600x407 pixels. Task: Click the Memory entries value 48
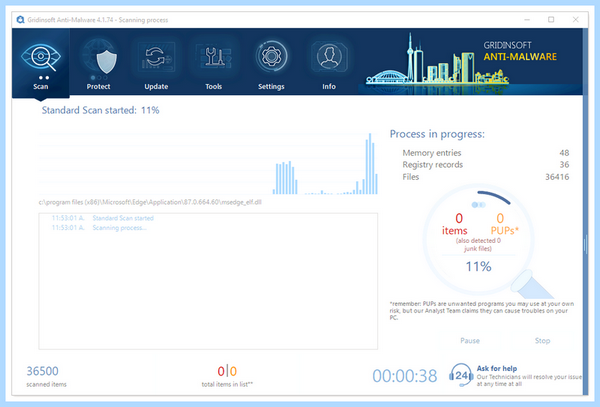pyautogui.click(x=564, y=153)
